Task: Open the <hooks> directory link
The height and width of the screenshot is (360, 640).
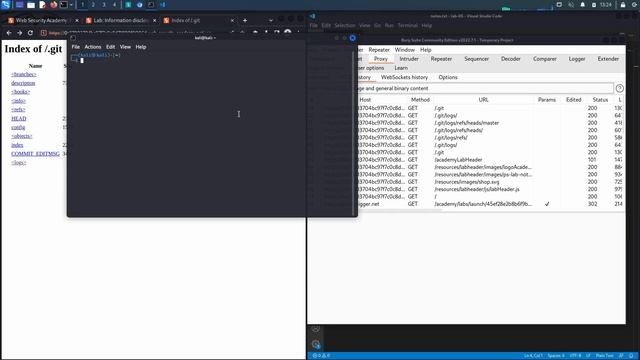Action: [21, 92]
